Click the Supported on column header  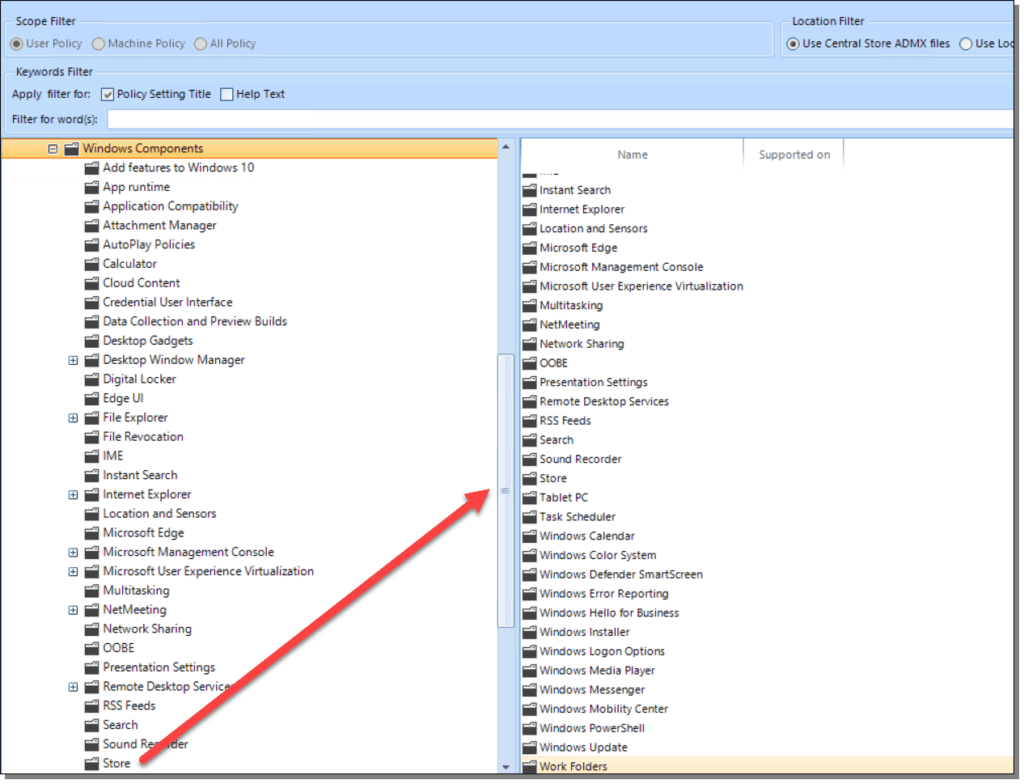pyautogui.click(x=794, y=155)
